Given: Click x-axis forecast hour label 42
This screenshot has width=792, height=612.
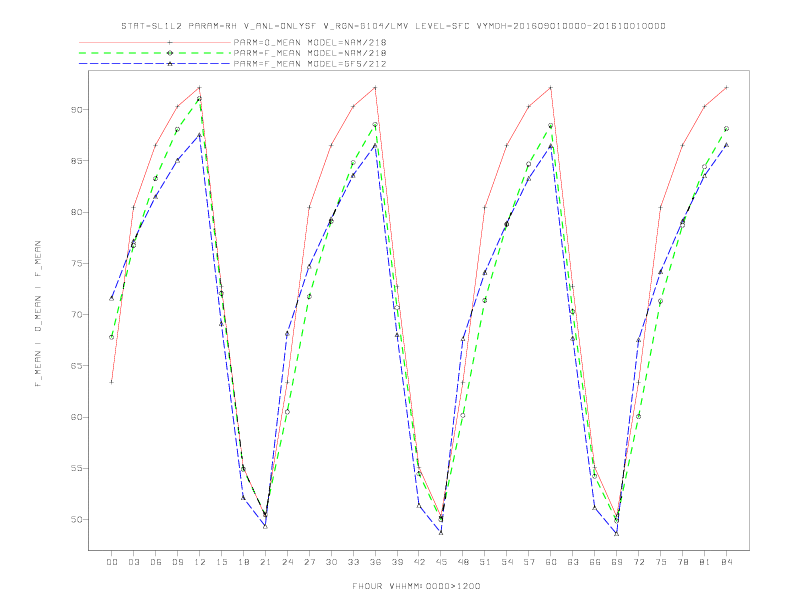Looking at the screenshot, I should (x=419, y=562).
